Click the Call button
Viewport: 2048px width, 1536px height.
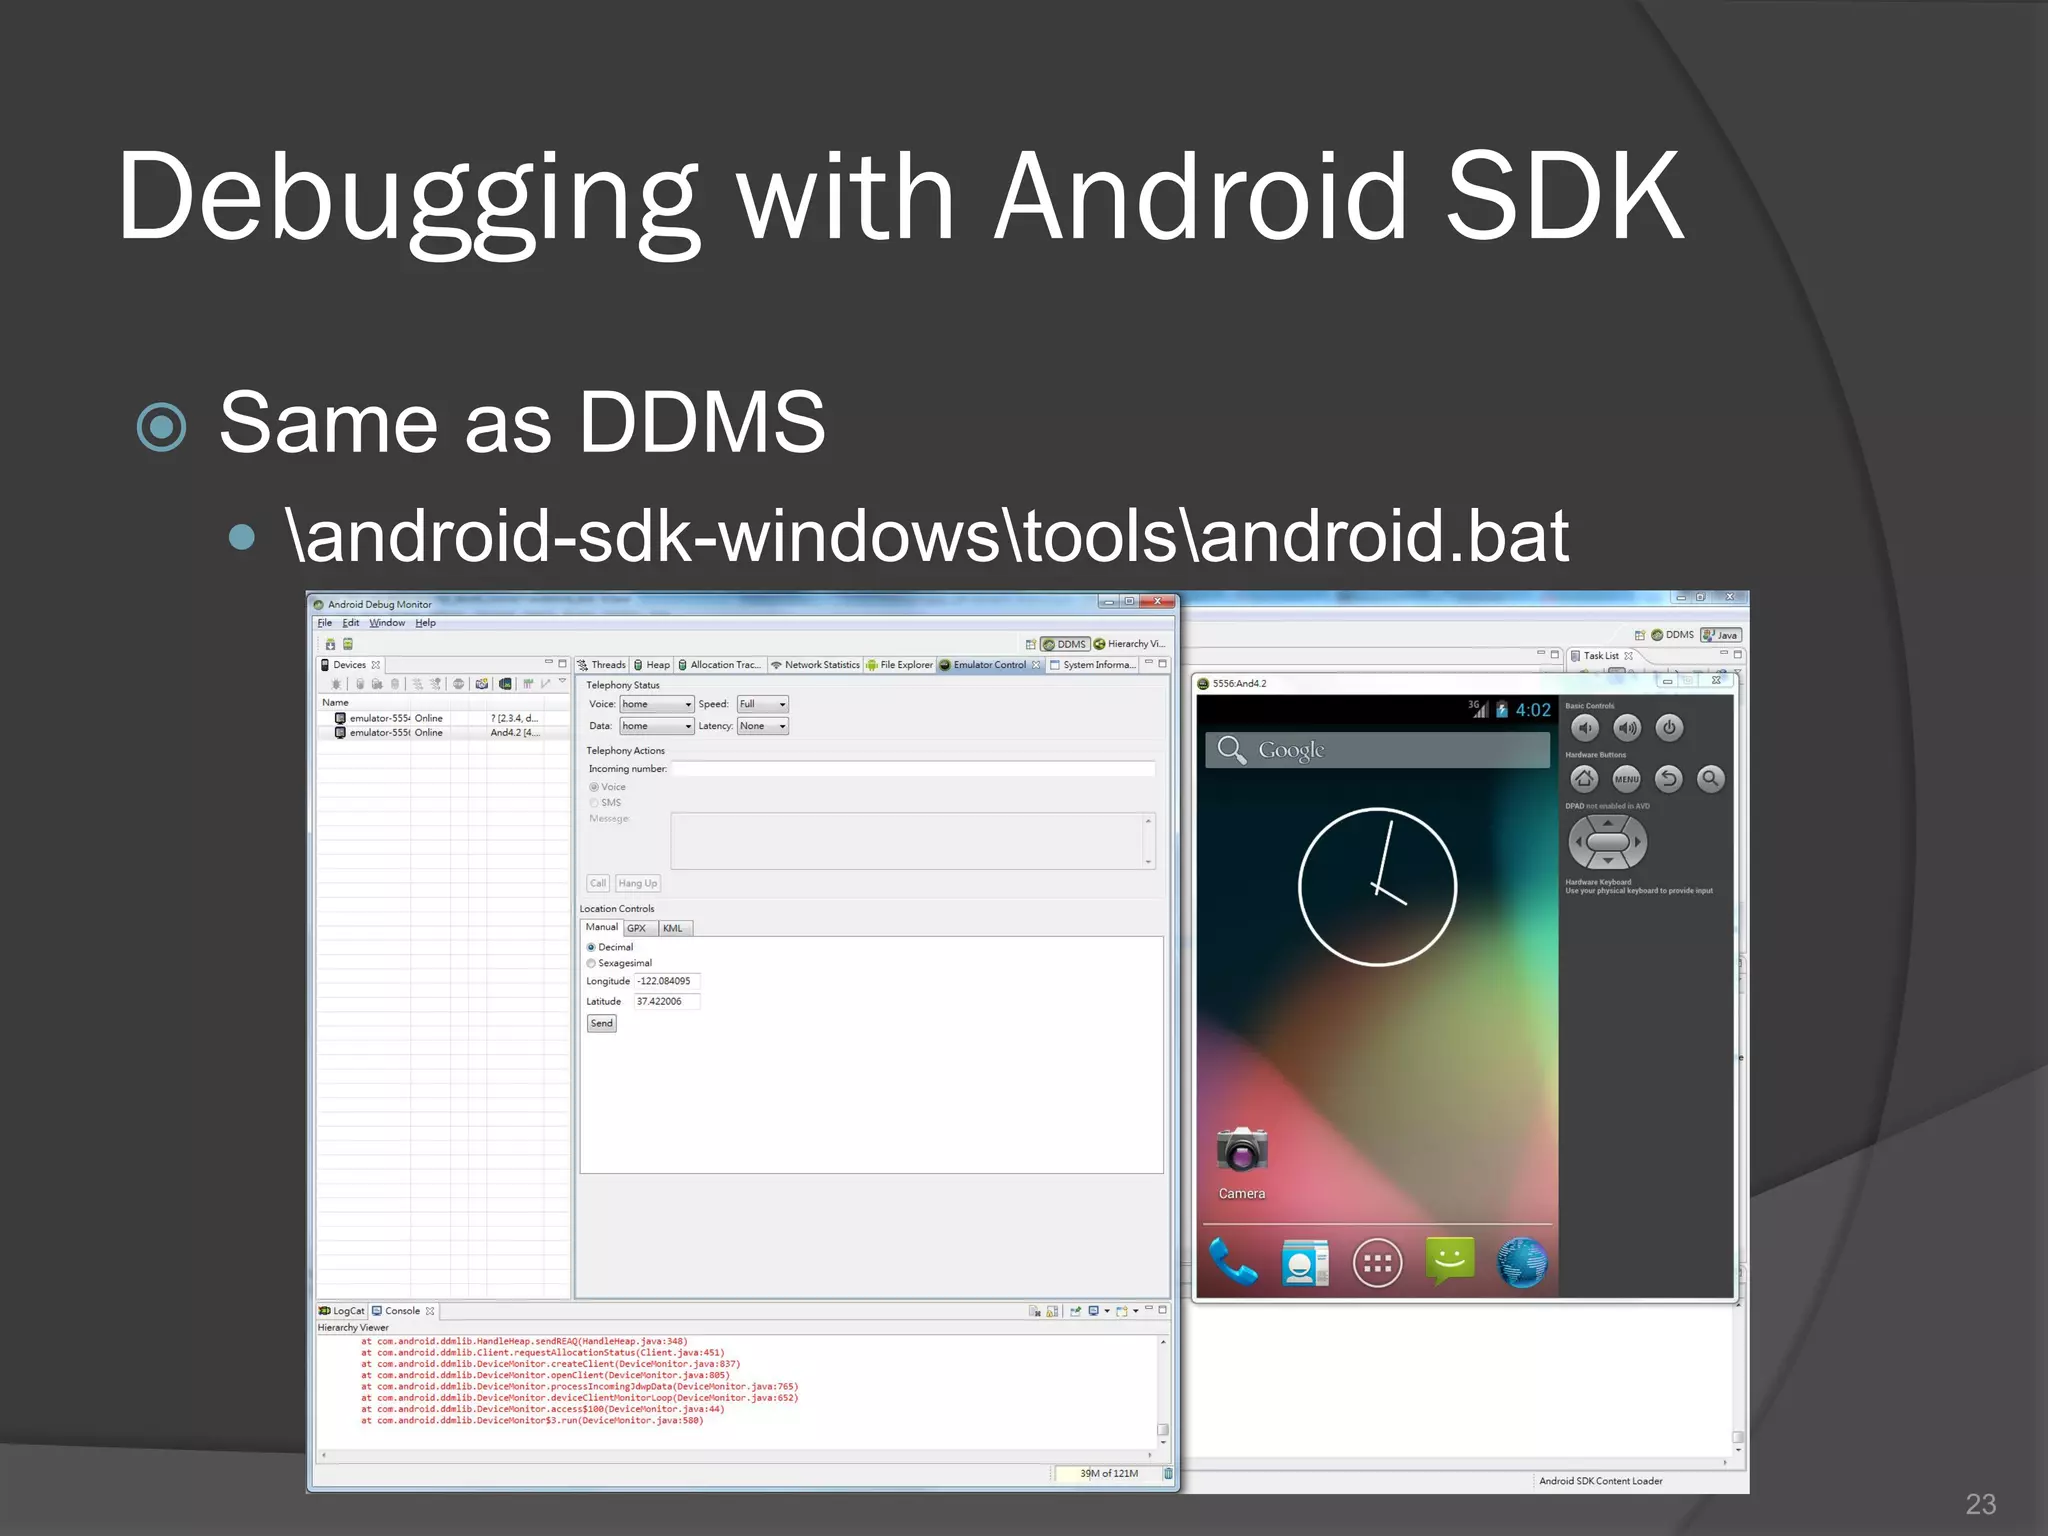click(598, 883)
